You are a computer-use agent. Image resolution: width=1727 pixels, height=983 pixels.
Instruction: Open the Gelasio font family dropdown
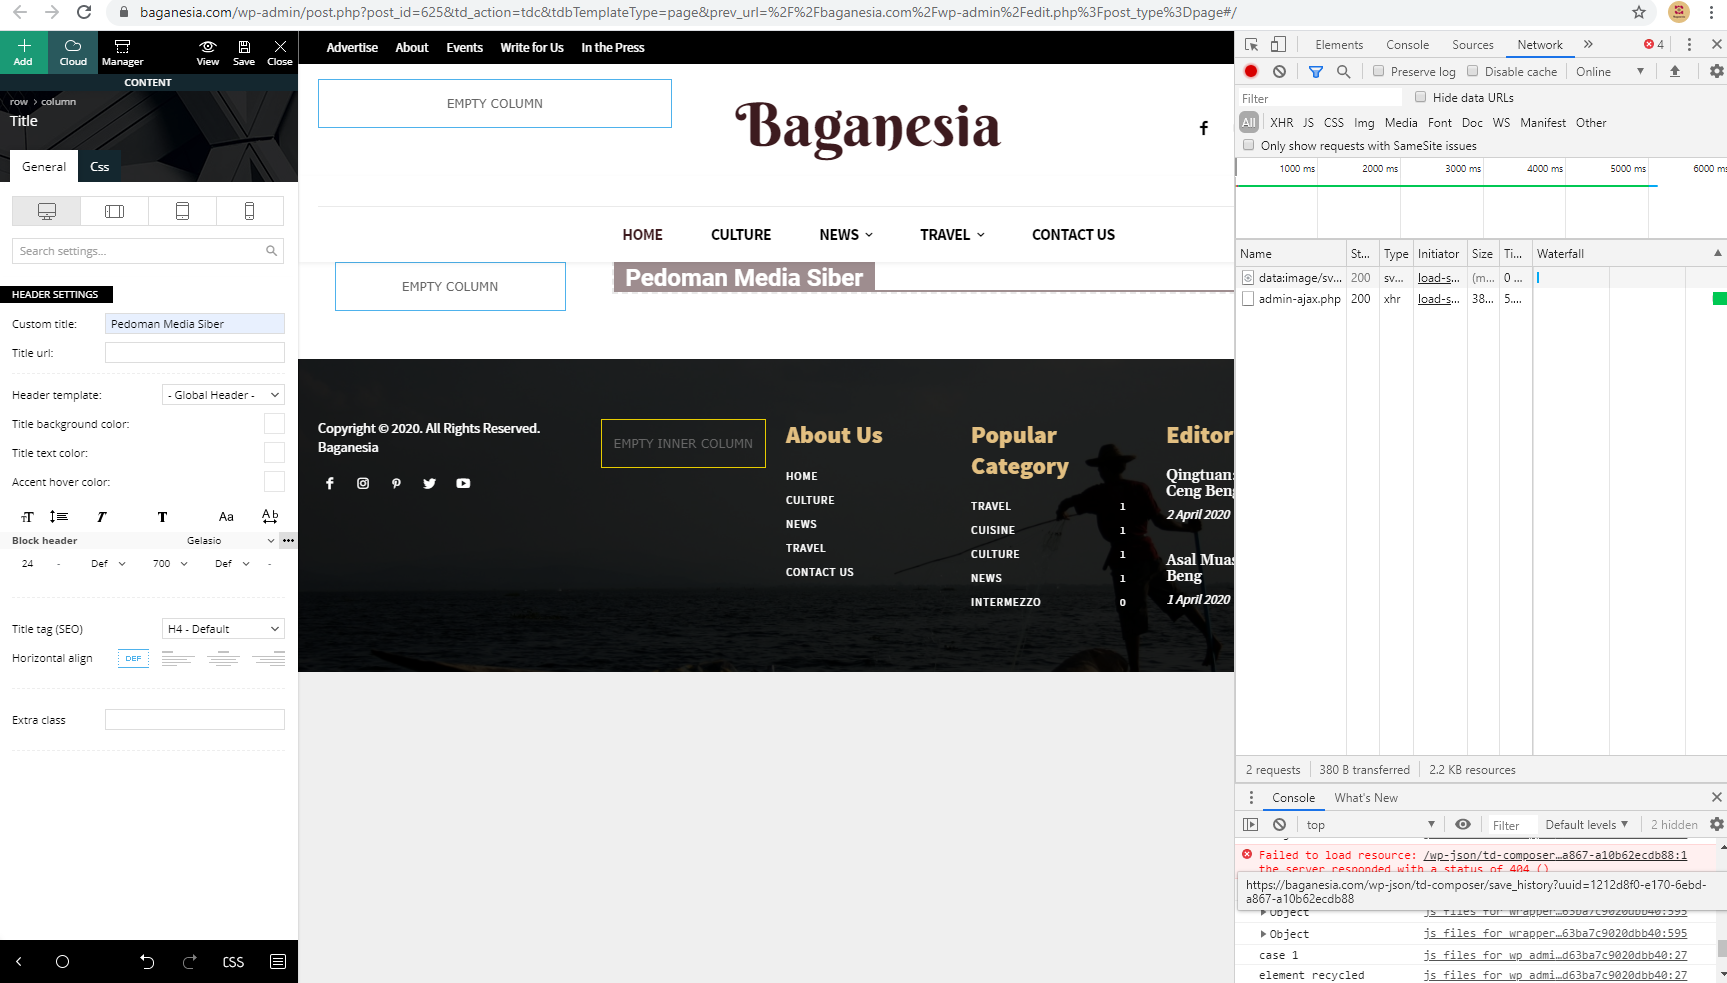231,541
